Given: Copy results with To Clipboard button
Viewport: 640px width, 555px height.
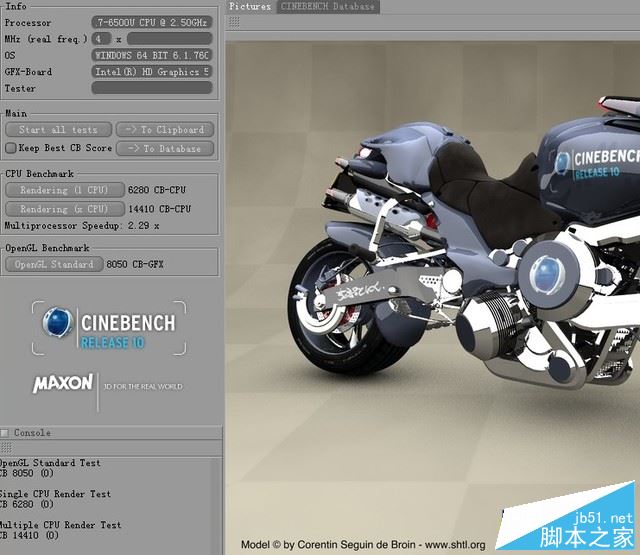Looking at the screenshot, I should 165,130.
